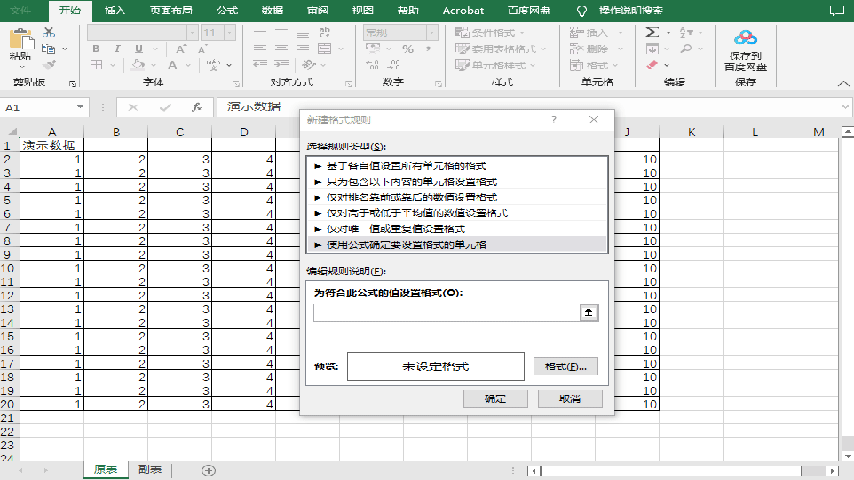Screen dimensions: 854x480
Task: Click the Cut scissors icon
Action: [x=49, y=32]
